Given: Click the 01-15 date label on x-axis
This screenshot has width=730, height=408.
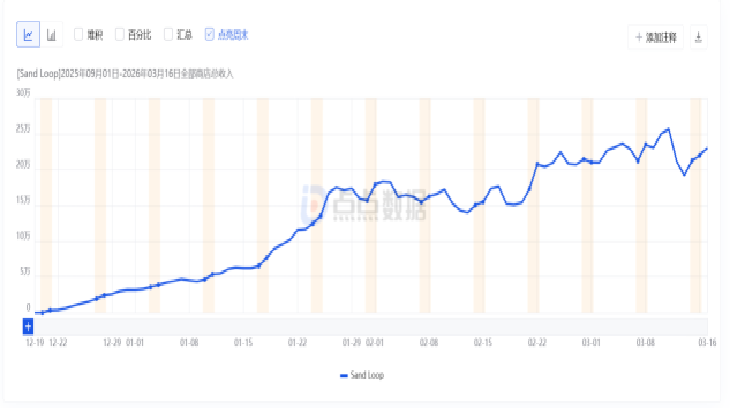Looking at the screenshot, I should (243, 342).
